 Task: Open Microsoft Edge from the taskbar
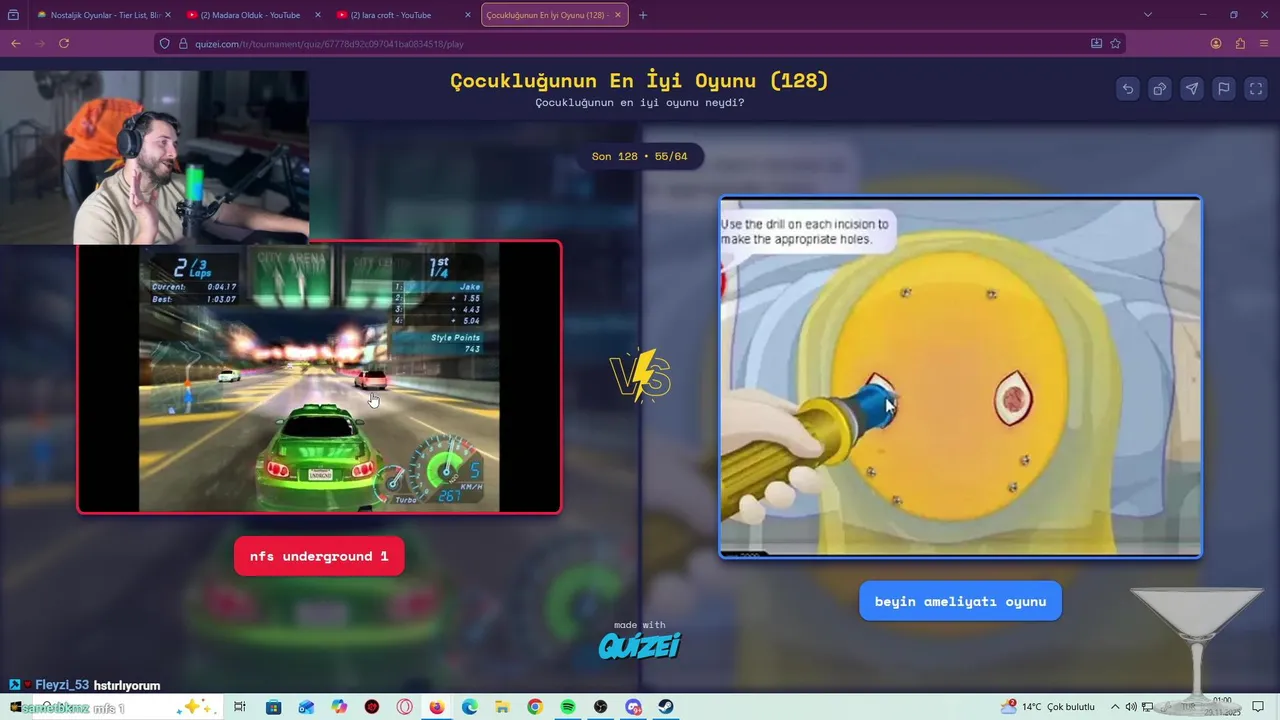pyautogui.click(x=470, y=707)
